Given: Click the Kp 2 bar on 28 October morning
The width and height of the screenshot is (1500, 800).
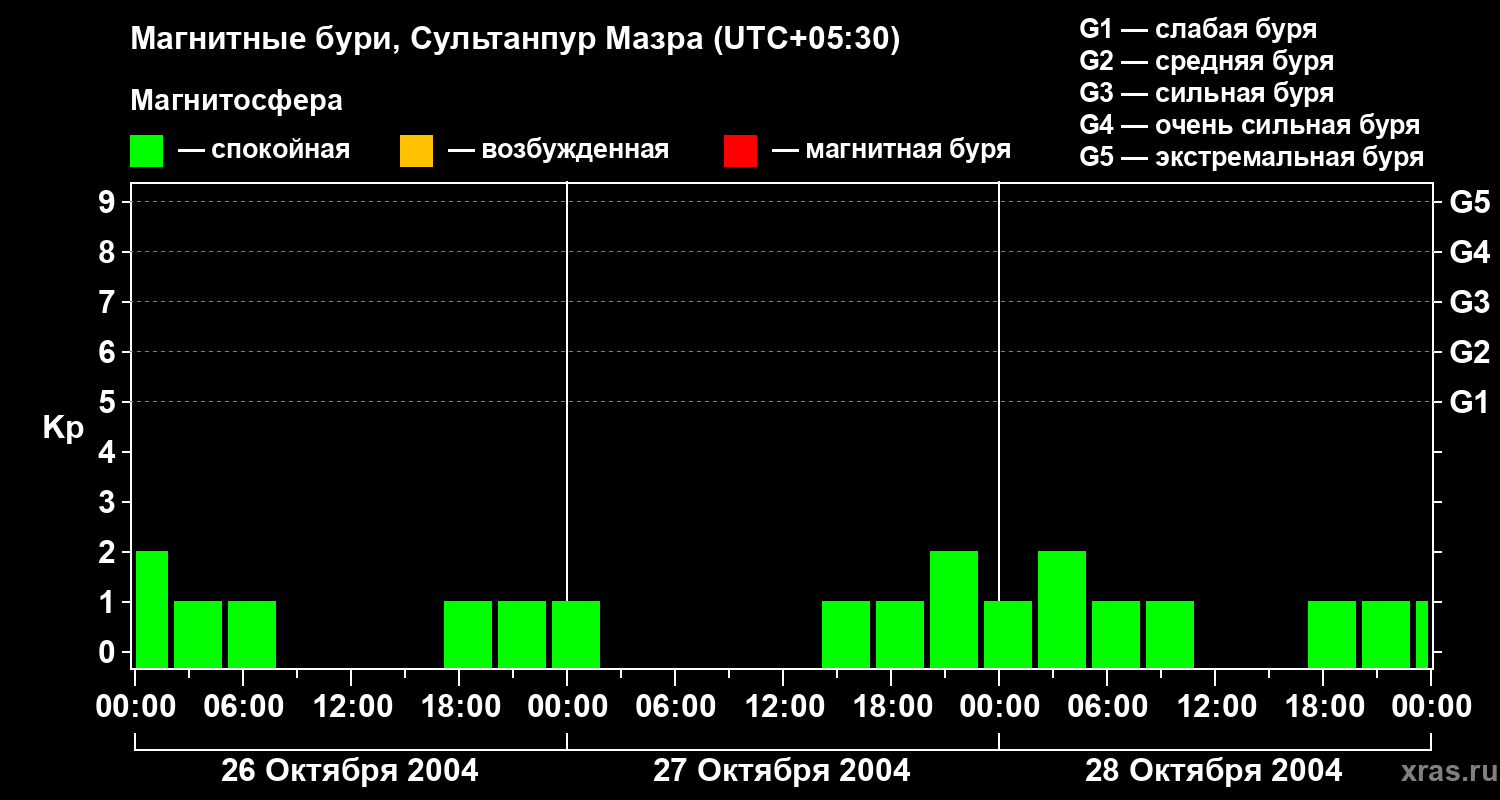Looking at the screenshot, I should click(x=1061, y=608).
